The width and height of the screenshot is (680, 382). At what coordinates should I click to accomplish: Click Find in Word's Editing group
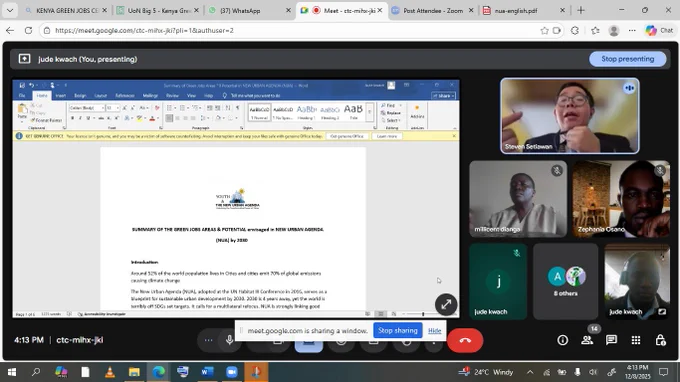pos(389,105)
